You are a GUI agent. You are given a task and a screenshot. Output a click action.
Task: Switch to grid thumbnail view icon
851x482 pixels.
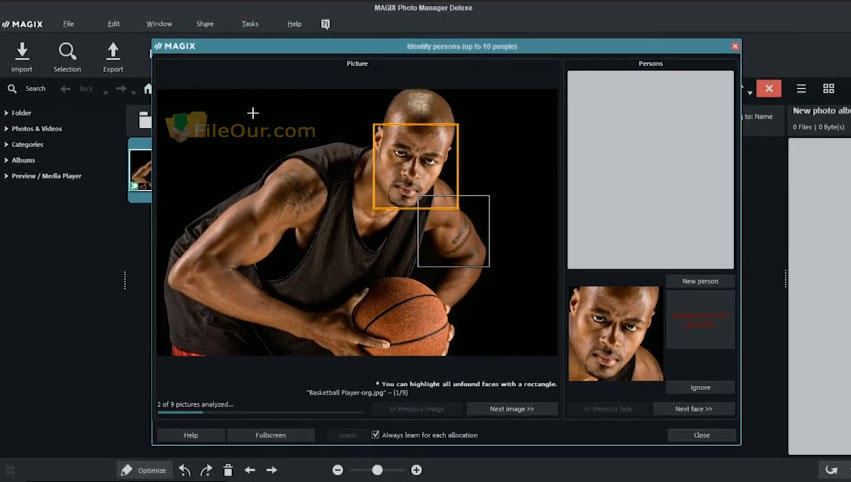[x=828, y=89]
